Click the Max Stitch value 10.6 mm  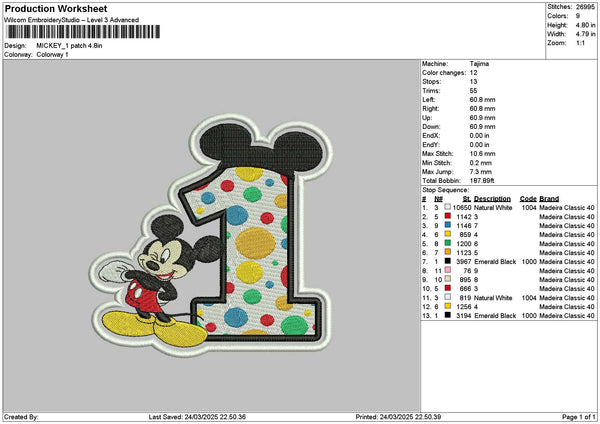click(x=482, y=154)
